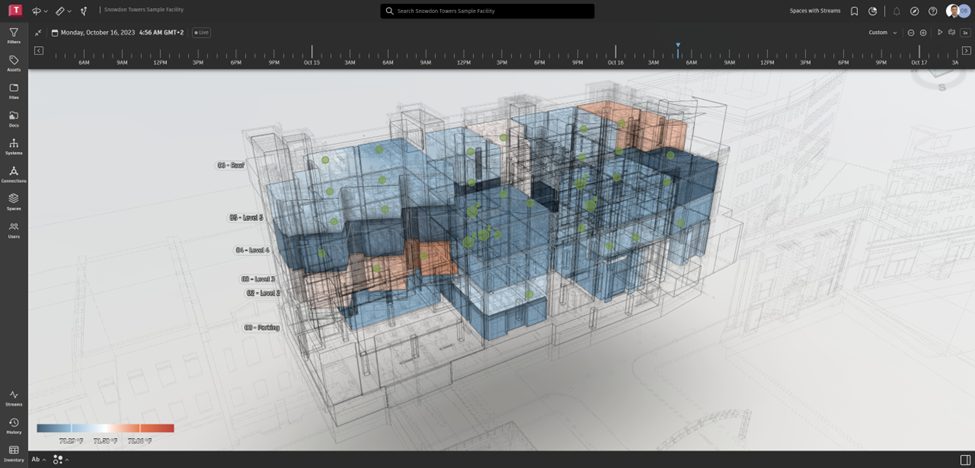Viewport: 975px width, 468px height.
Task: Open the Streams panel
Action: point(14,398)
